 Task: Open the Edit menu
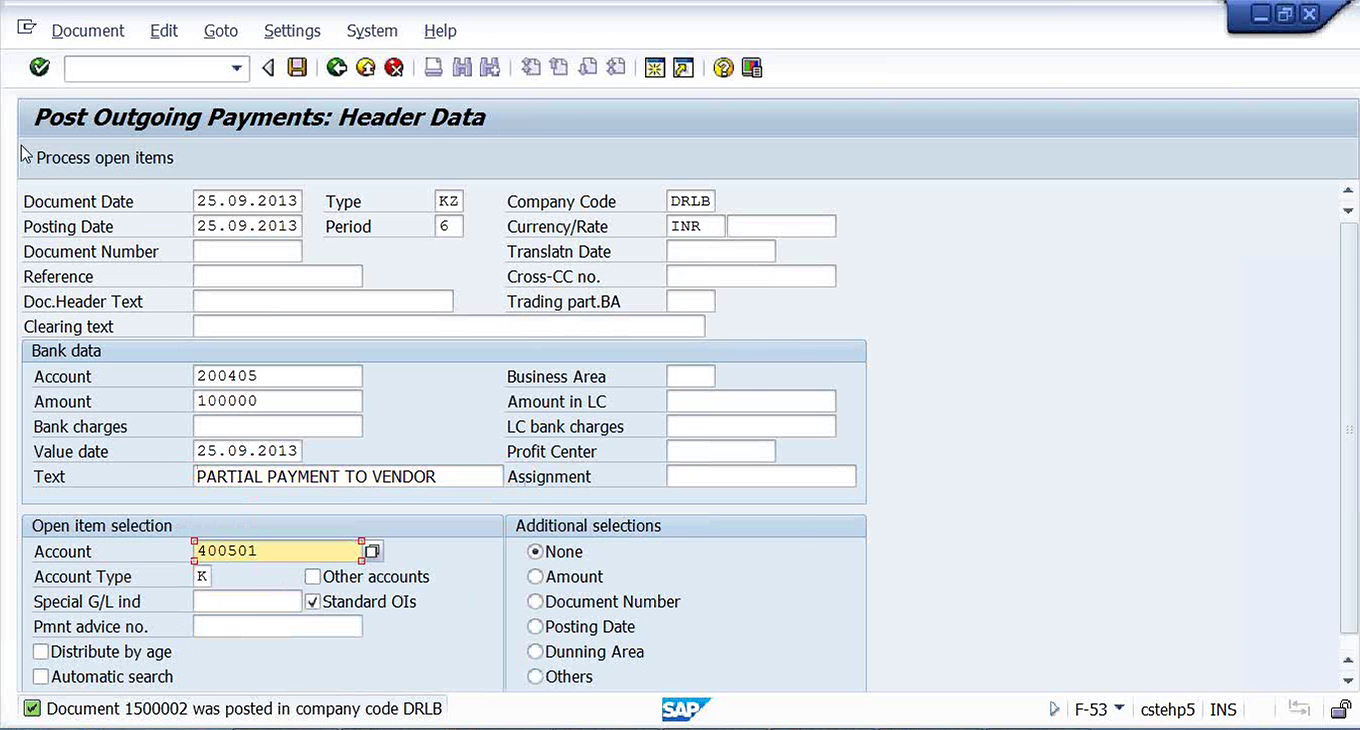(x=164, y=31)
